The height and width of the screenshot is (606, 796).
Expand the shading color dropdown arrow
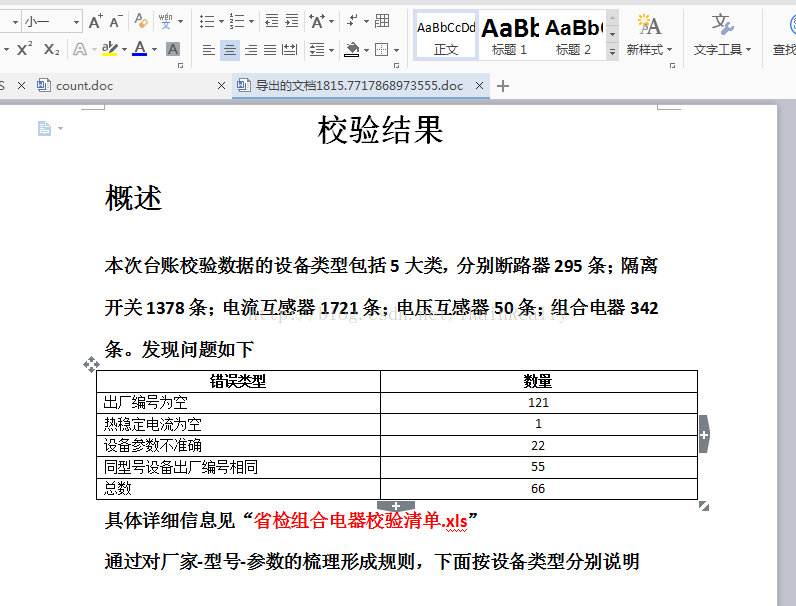tap(366, 50)
